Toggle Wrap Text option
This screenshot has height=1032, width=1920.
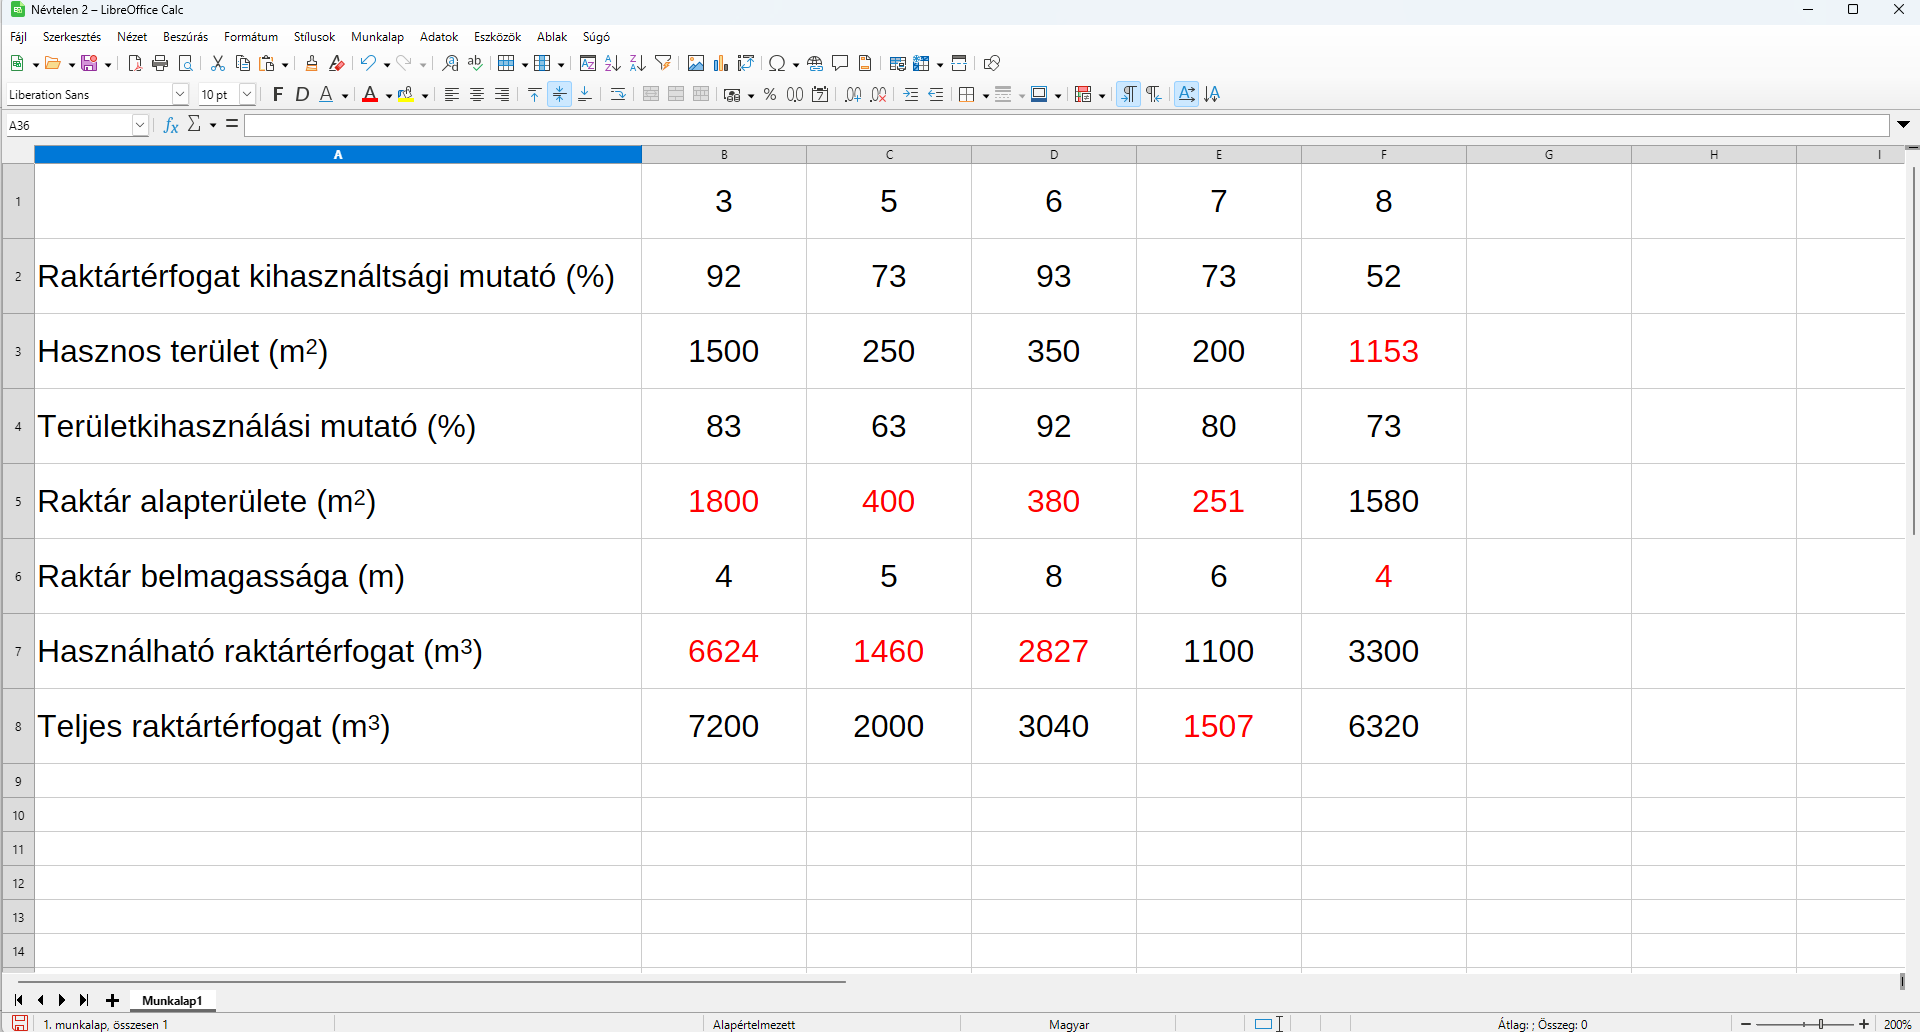[x=618, y=95]
